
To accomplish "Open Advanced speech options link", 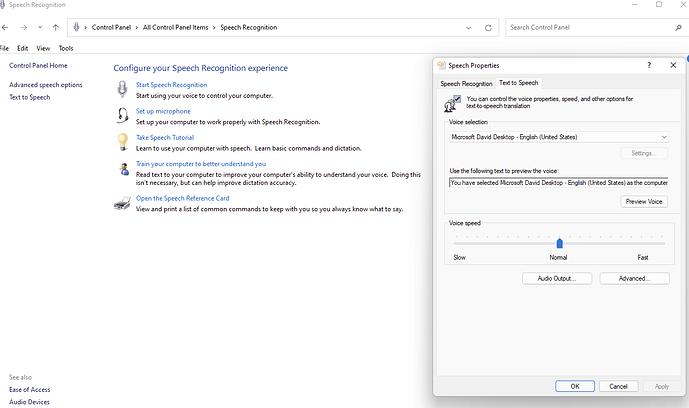I will coord(46,85).
